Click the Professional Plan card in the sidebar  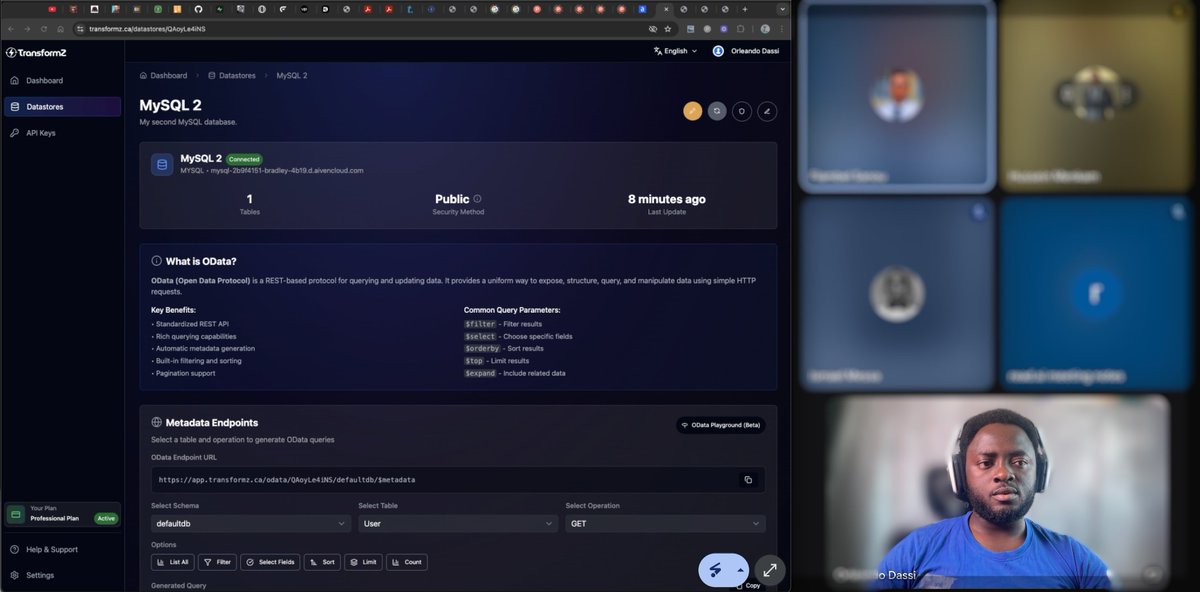62,514
